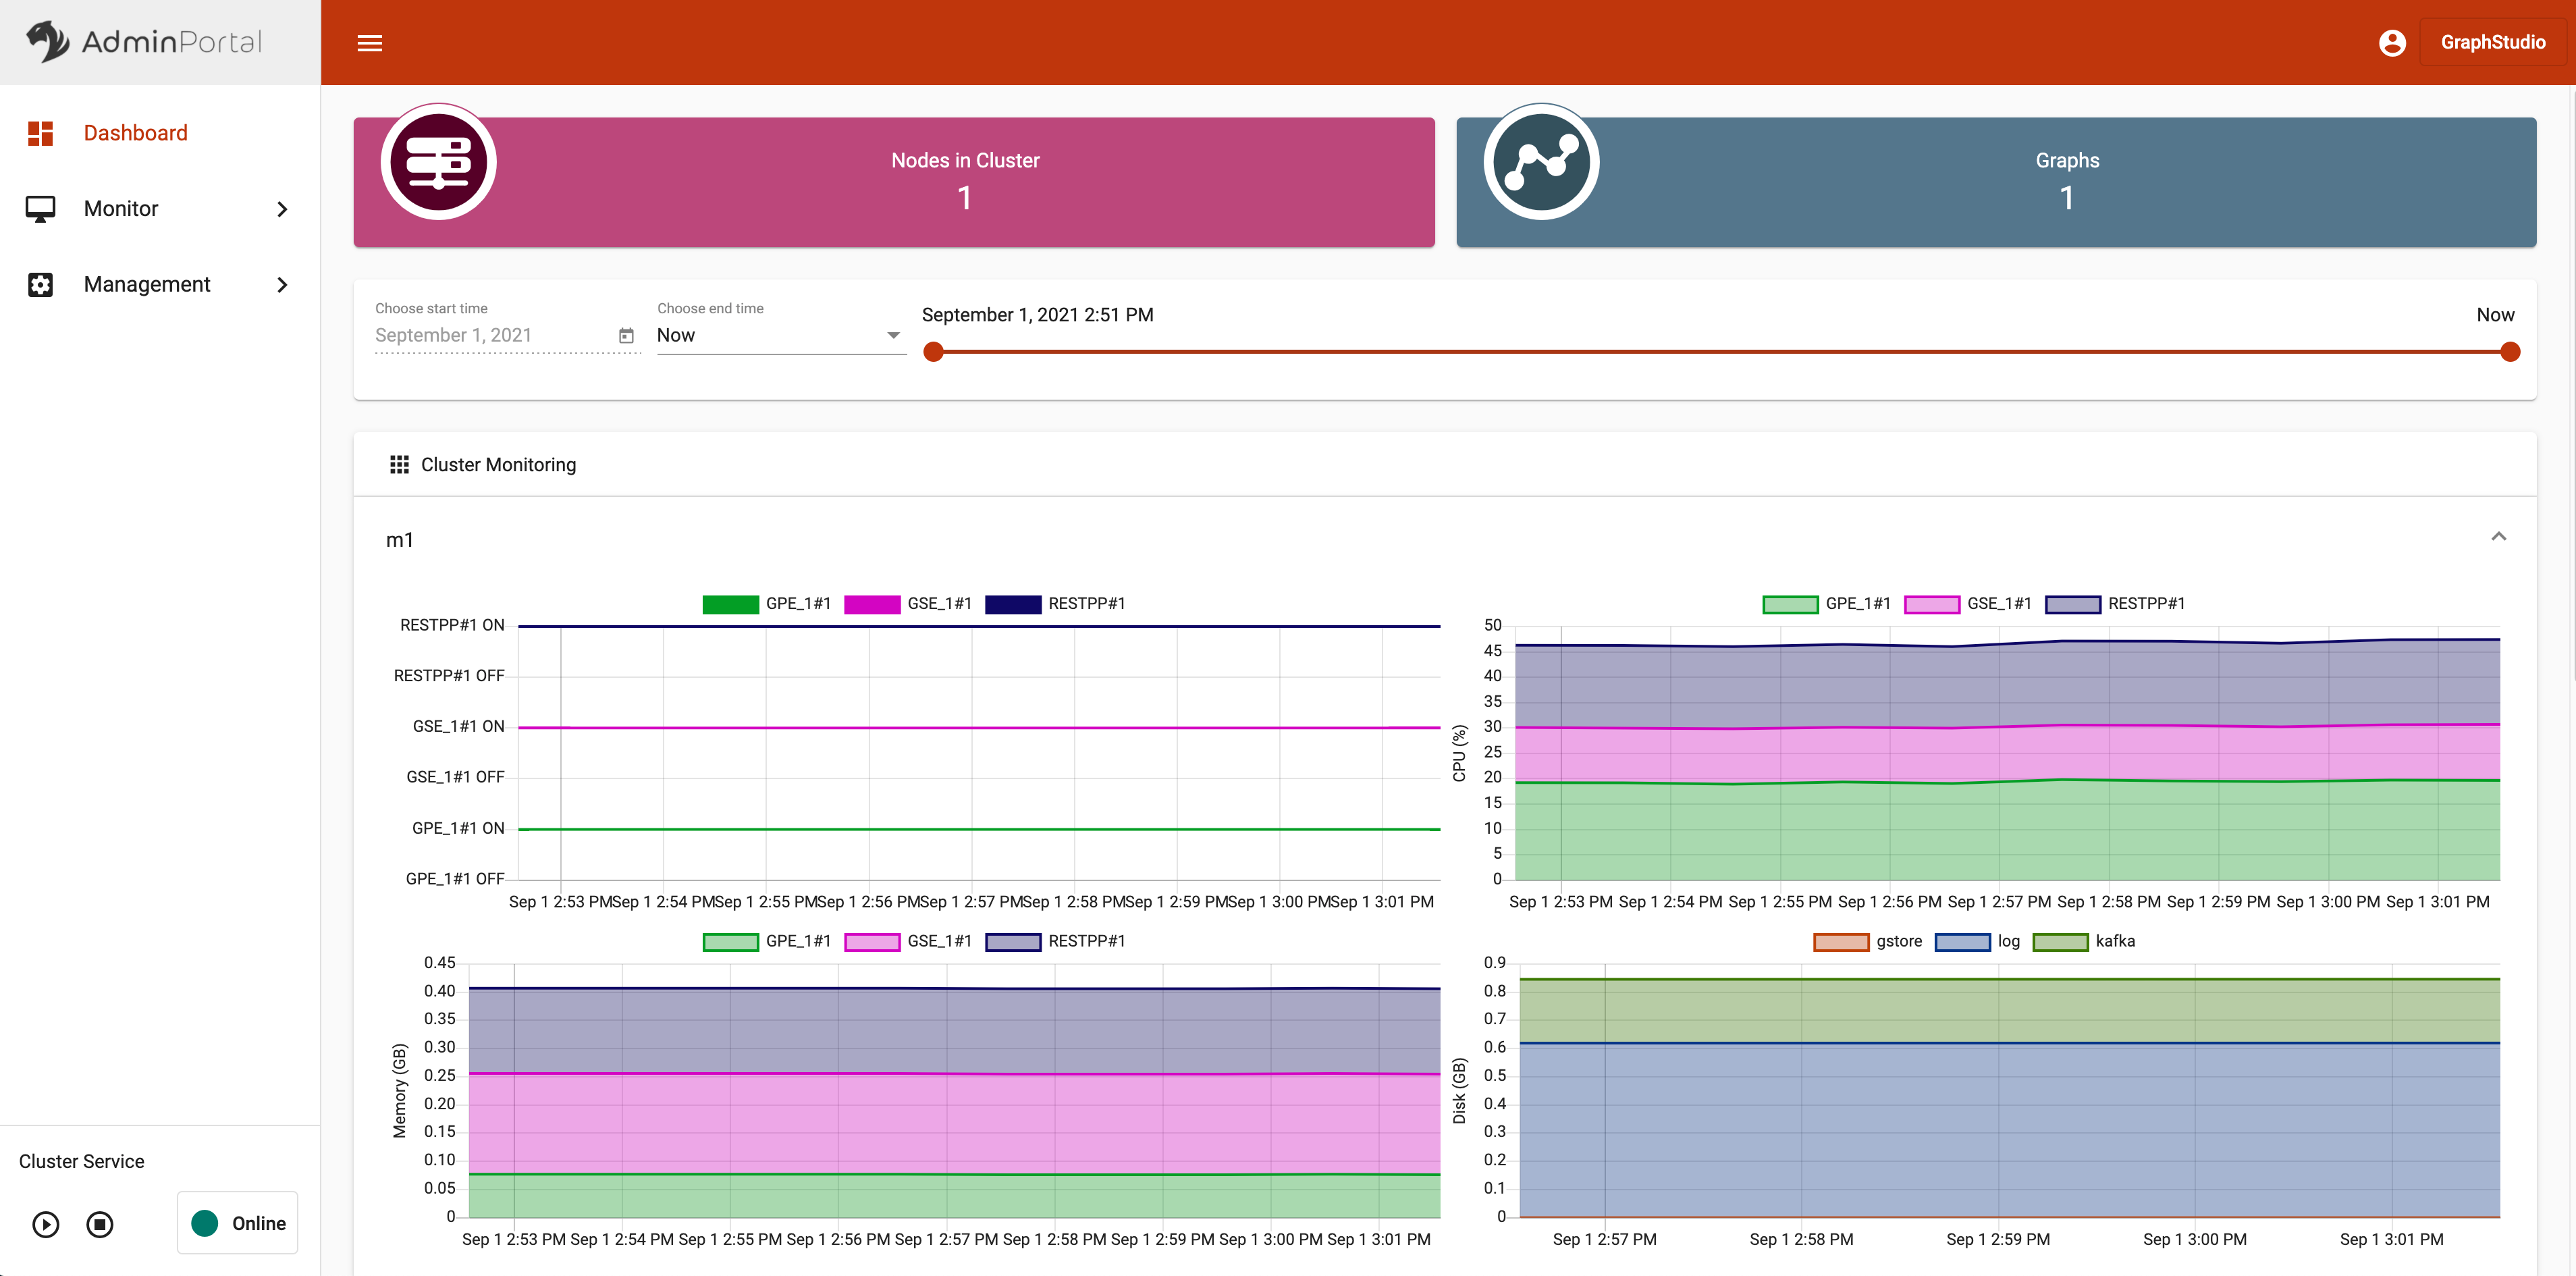This screenshot has width=2576, height=1276.
Task: Start cluster services with play icon
Action: coord(46,1223)
